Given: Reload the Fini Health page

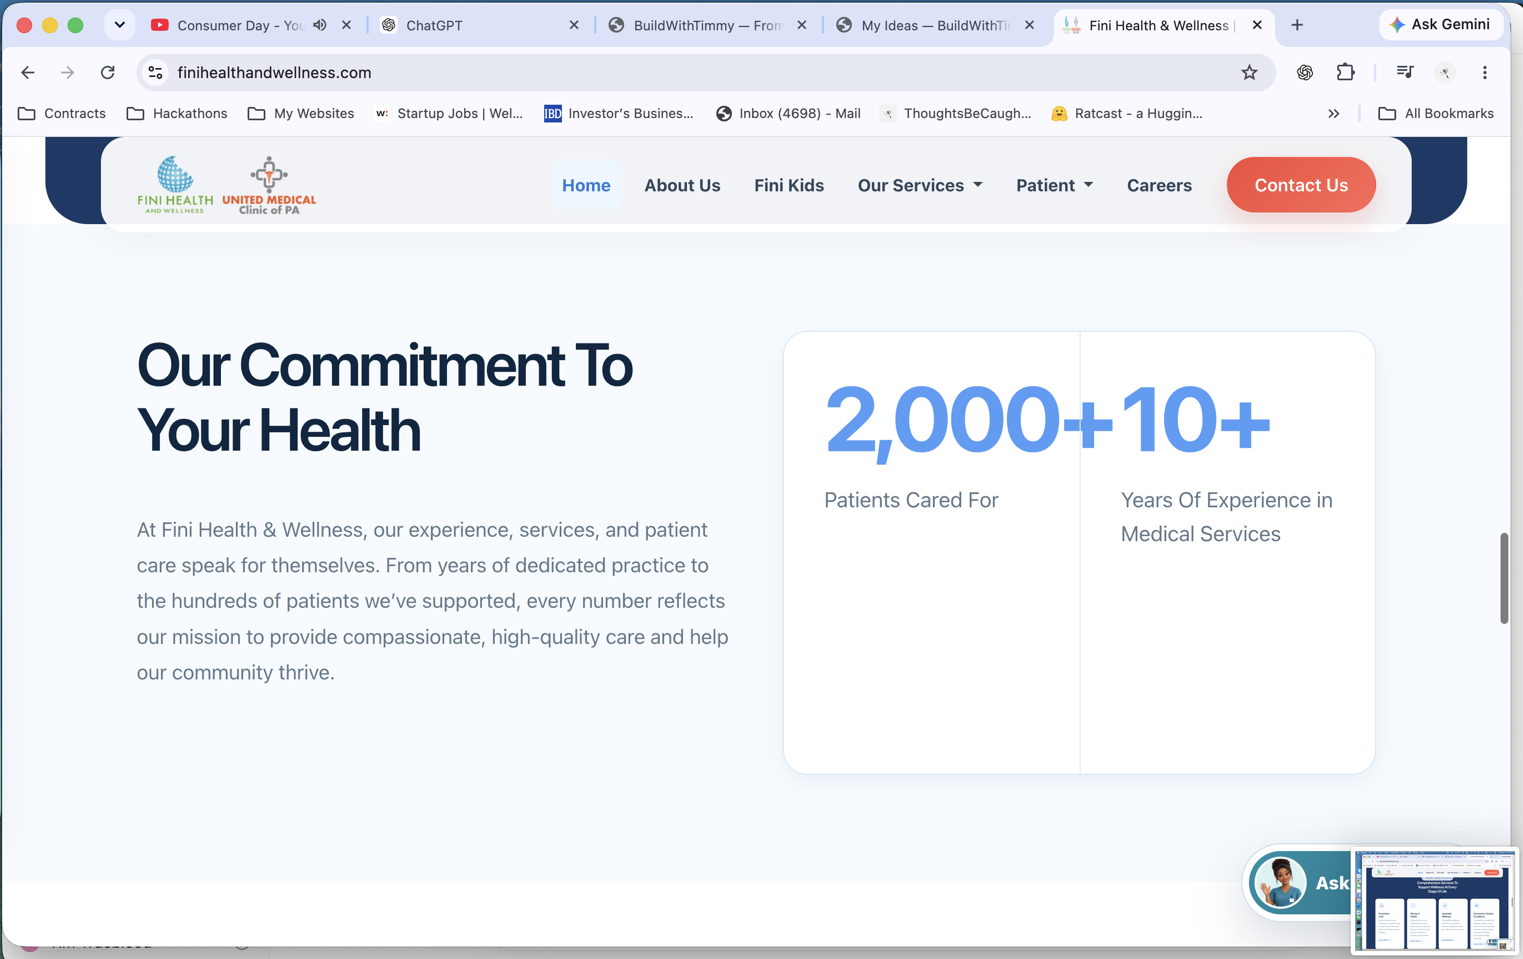Looking at the screenshot, I should (x=108, y=73).
